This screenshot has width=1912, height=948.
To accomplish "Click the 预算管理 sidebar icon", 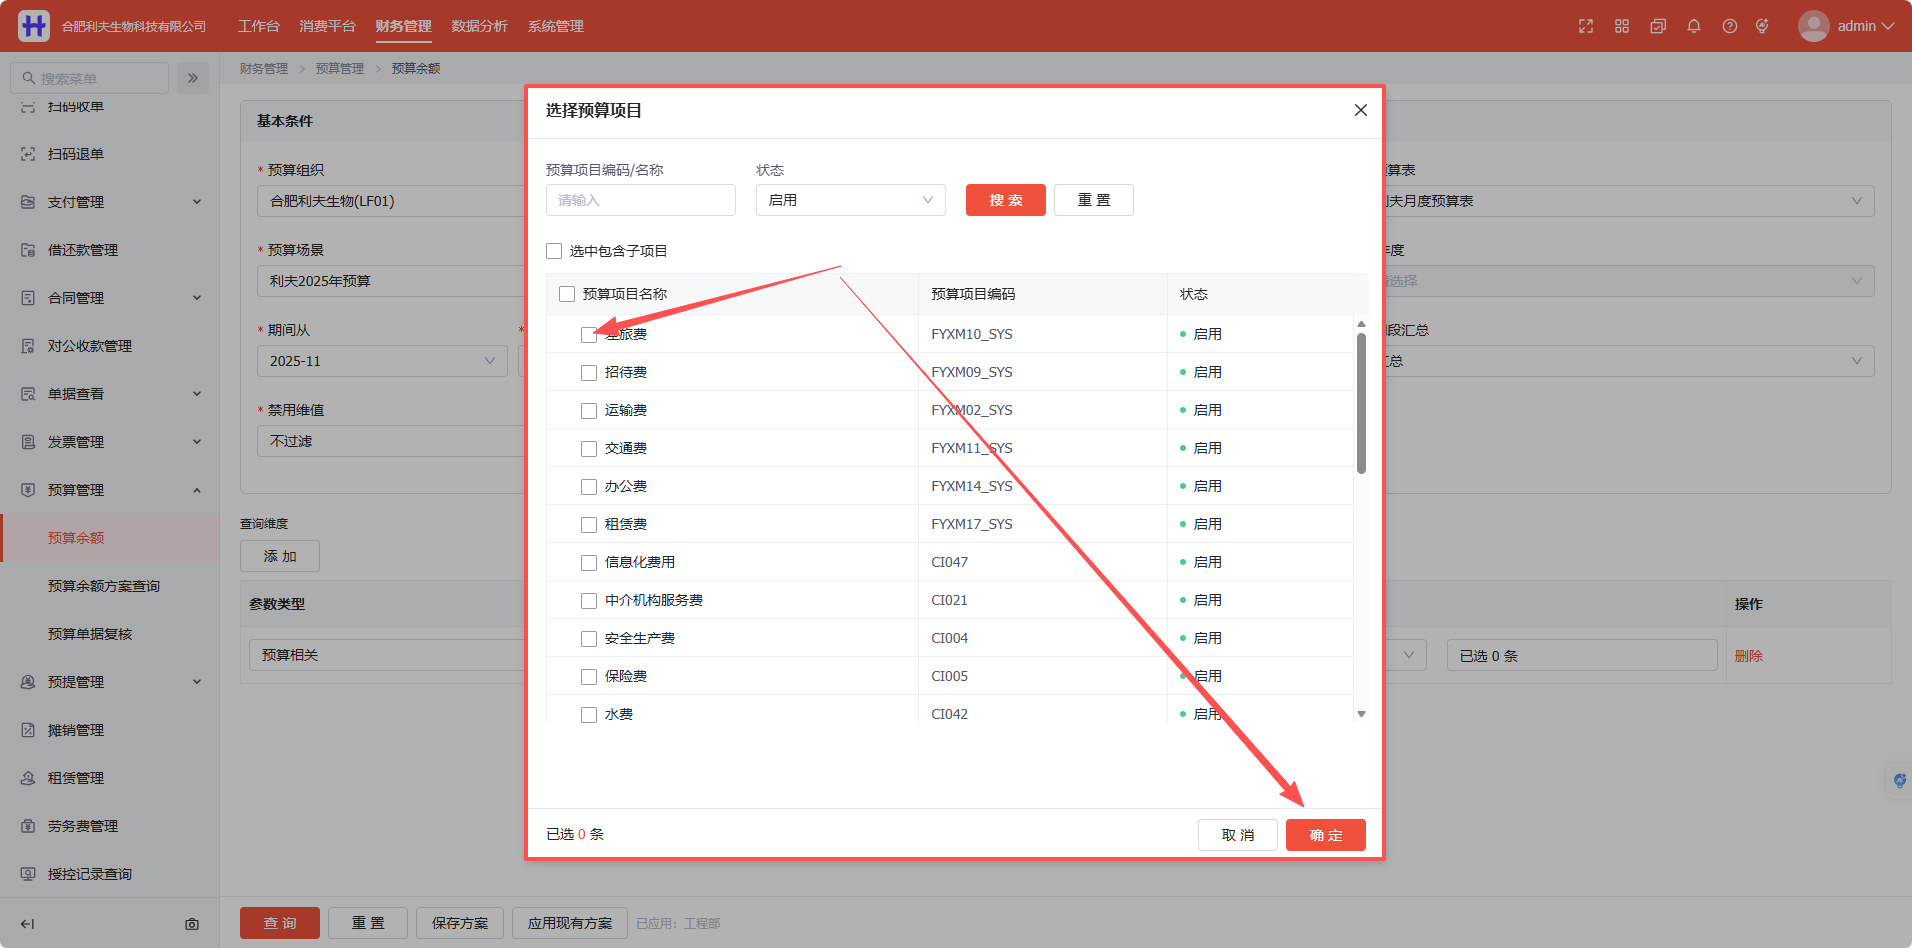I will coord(28,490).
